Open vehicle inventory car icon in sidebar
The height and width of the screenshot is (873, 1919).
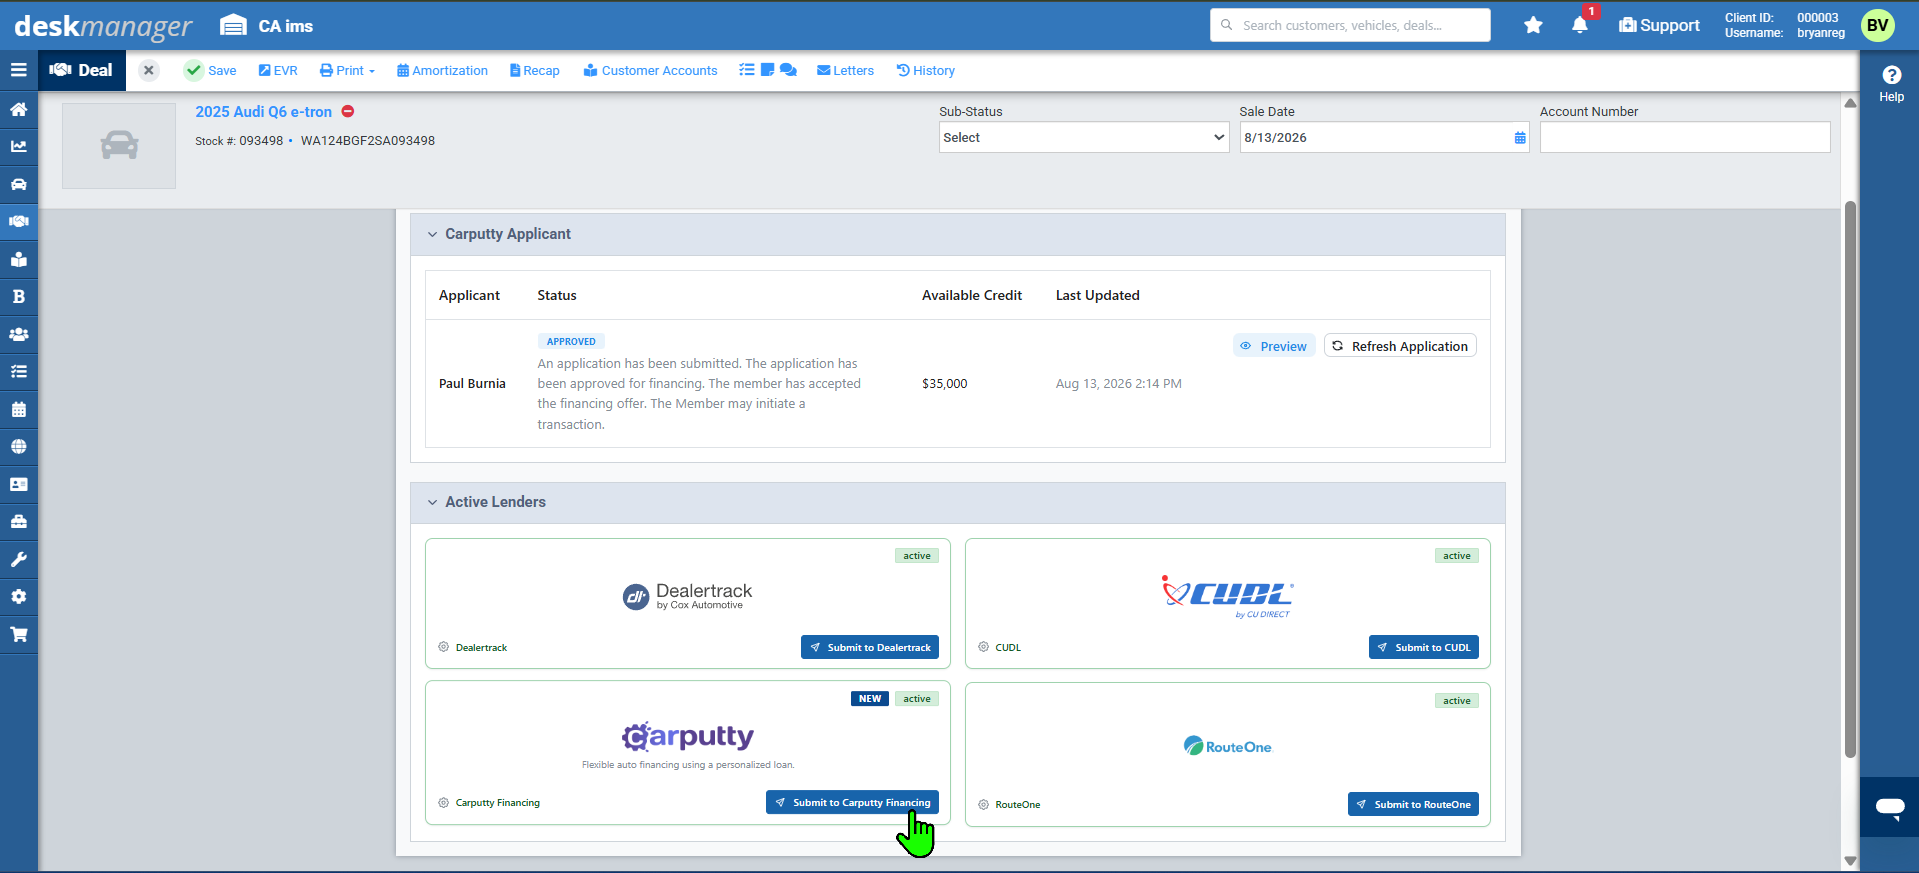tap(18, 184)
